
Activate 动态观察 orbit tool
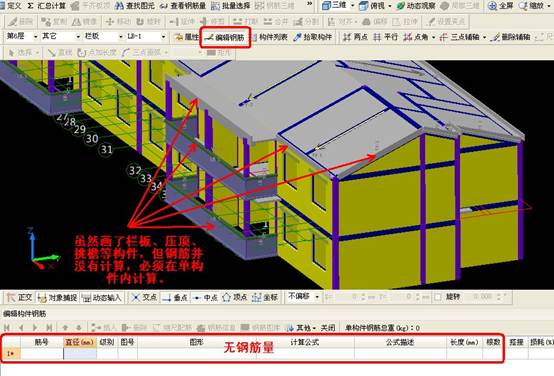click(x=417, y=6)
